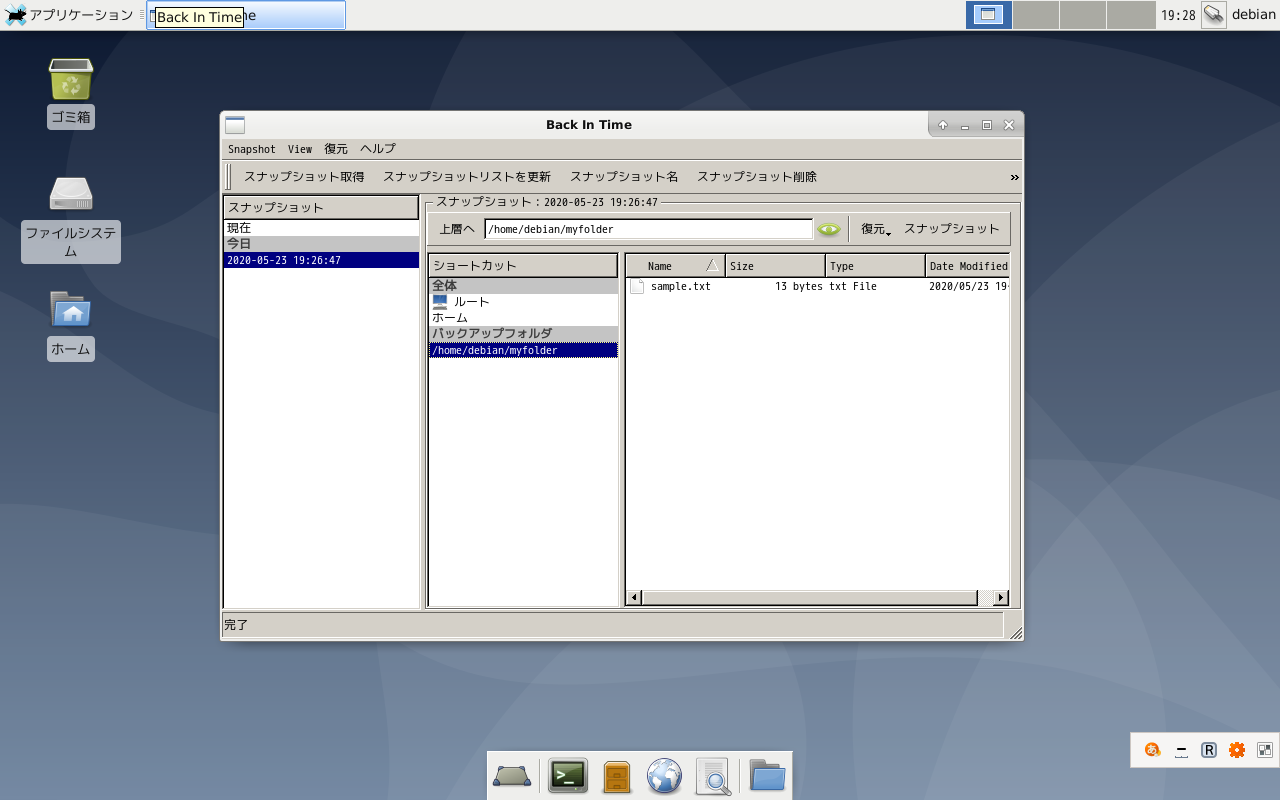Viewport: 1280px width, 800px height.
Task: Sort files by Date Modified column header
Action: 967,266
